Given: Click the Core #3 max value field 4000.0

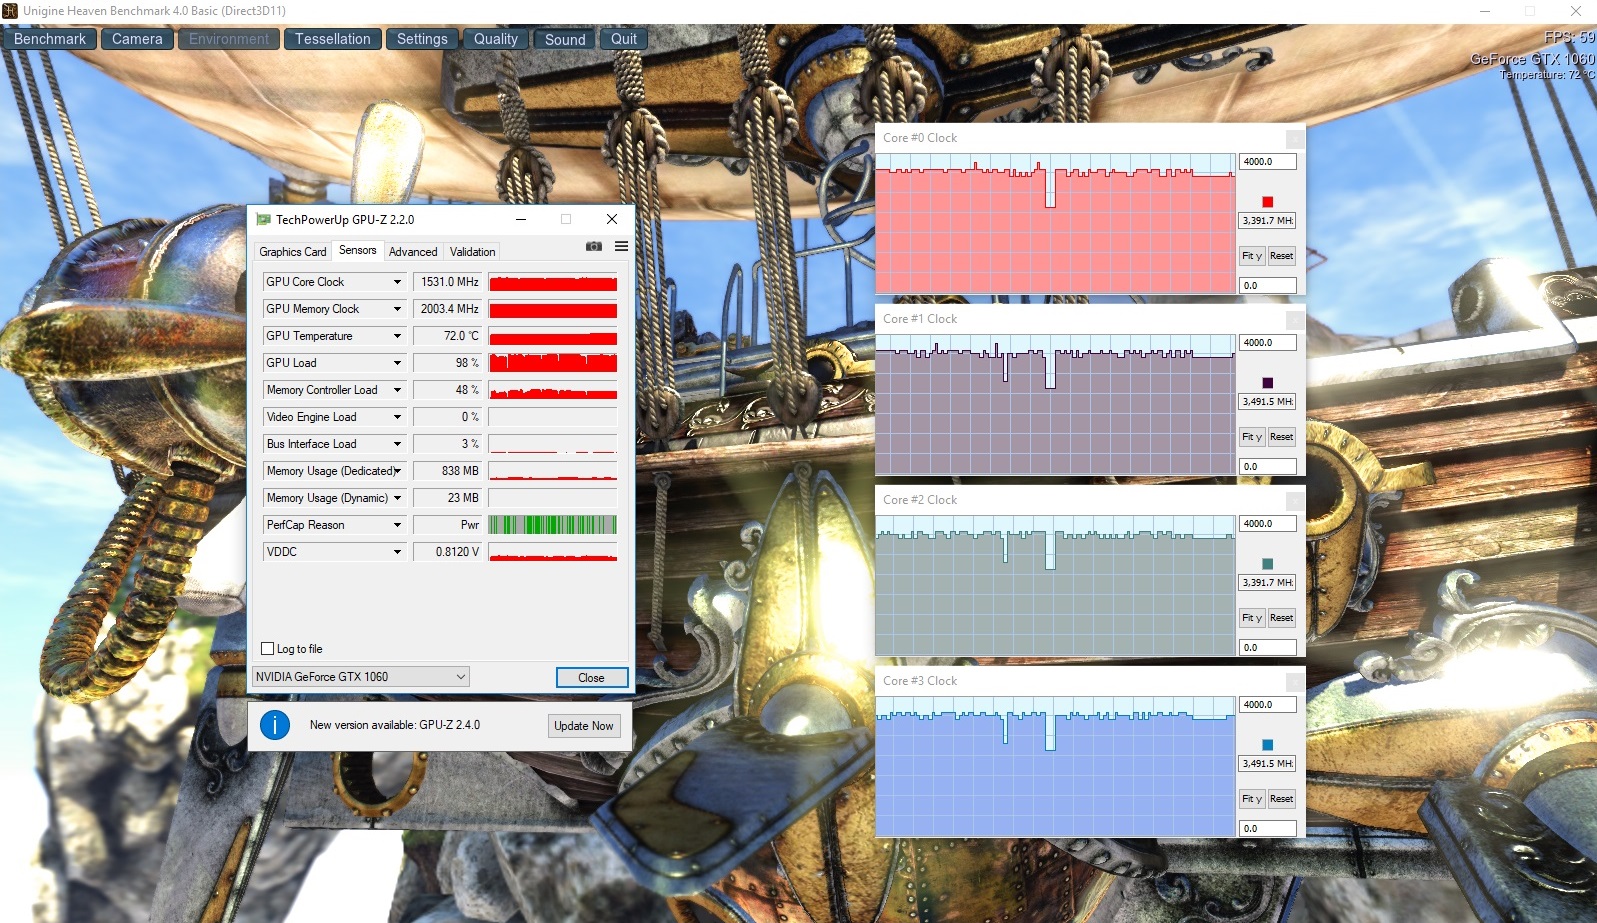Looking at the screenshot, I should pyautogui.click(x=1268, y=705).
